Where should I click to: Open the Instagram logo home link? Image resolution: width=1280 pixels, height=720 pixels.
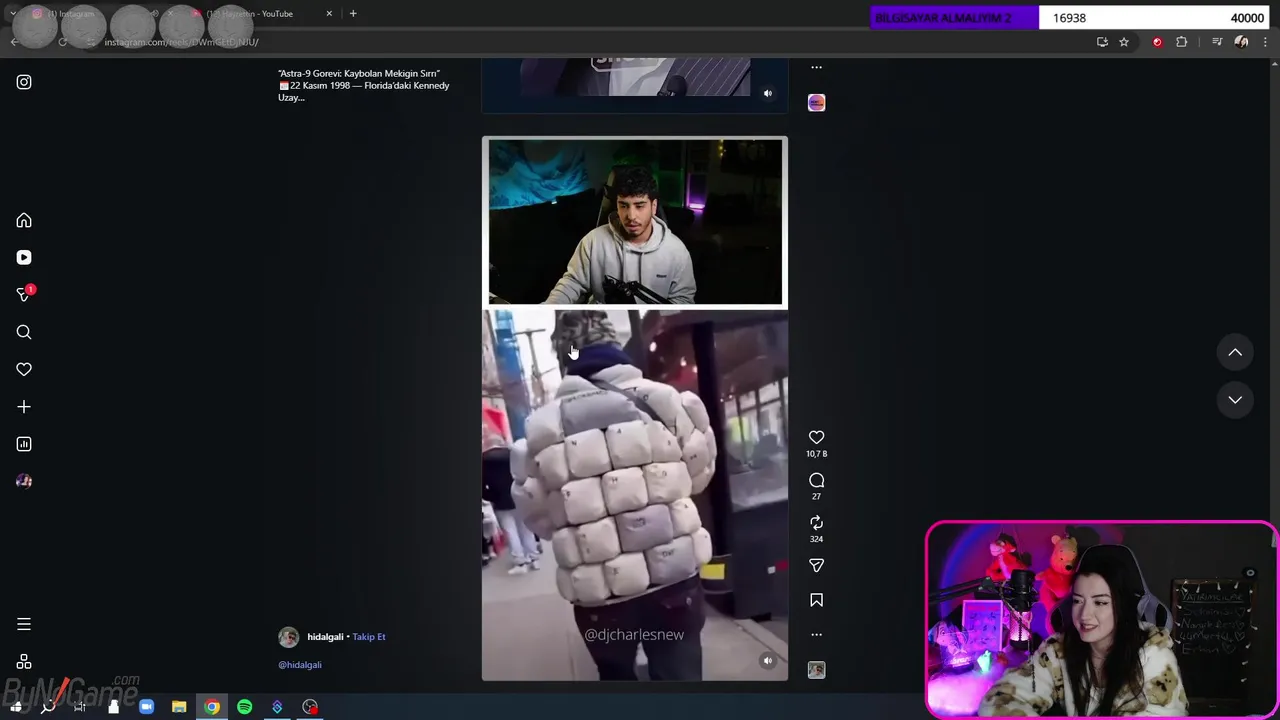(x=24, y=82)
